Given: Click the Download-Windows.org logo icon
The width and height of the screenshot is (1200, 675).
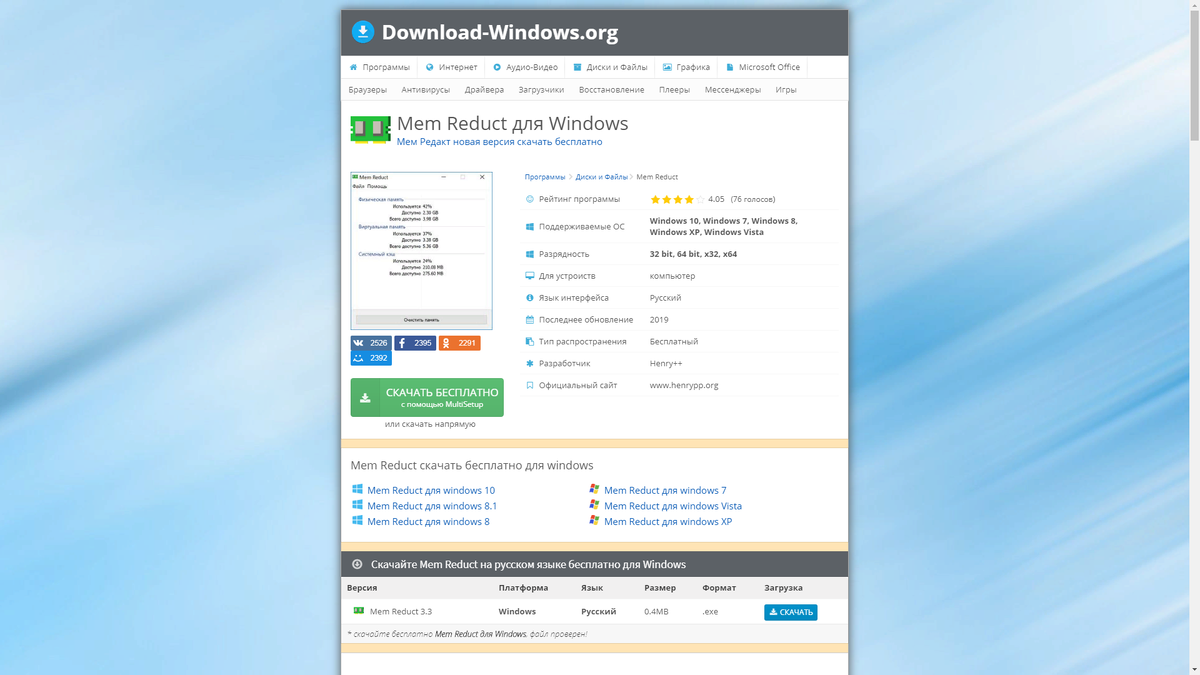Looking at the screenshot, I should click(363, 32).
